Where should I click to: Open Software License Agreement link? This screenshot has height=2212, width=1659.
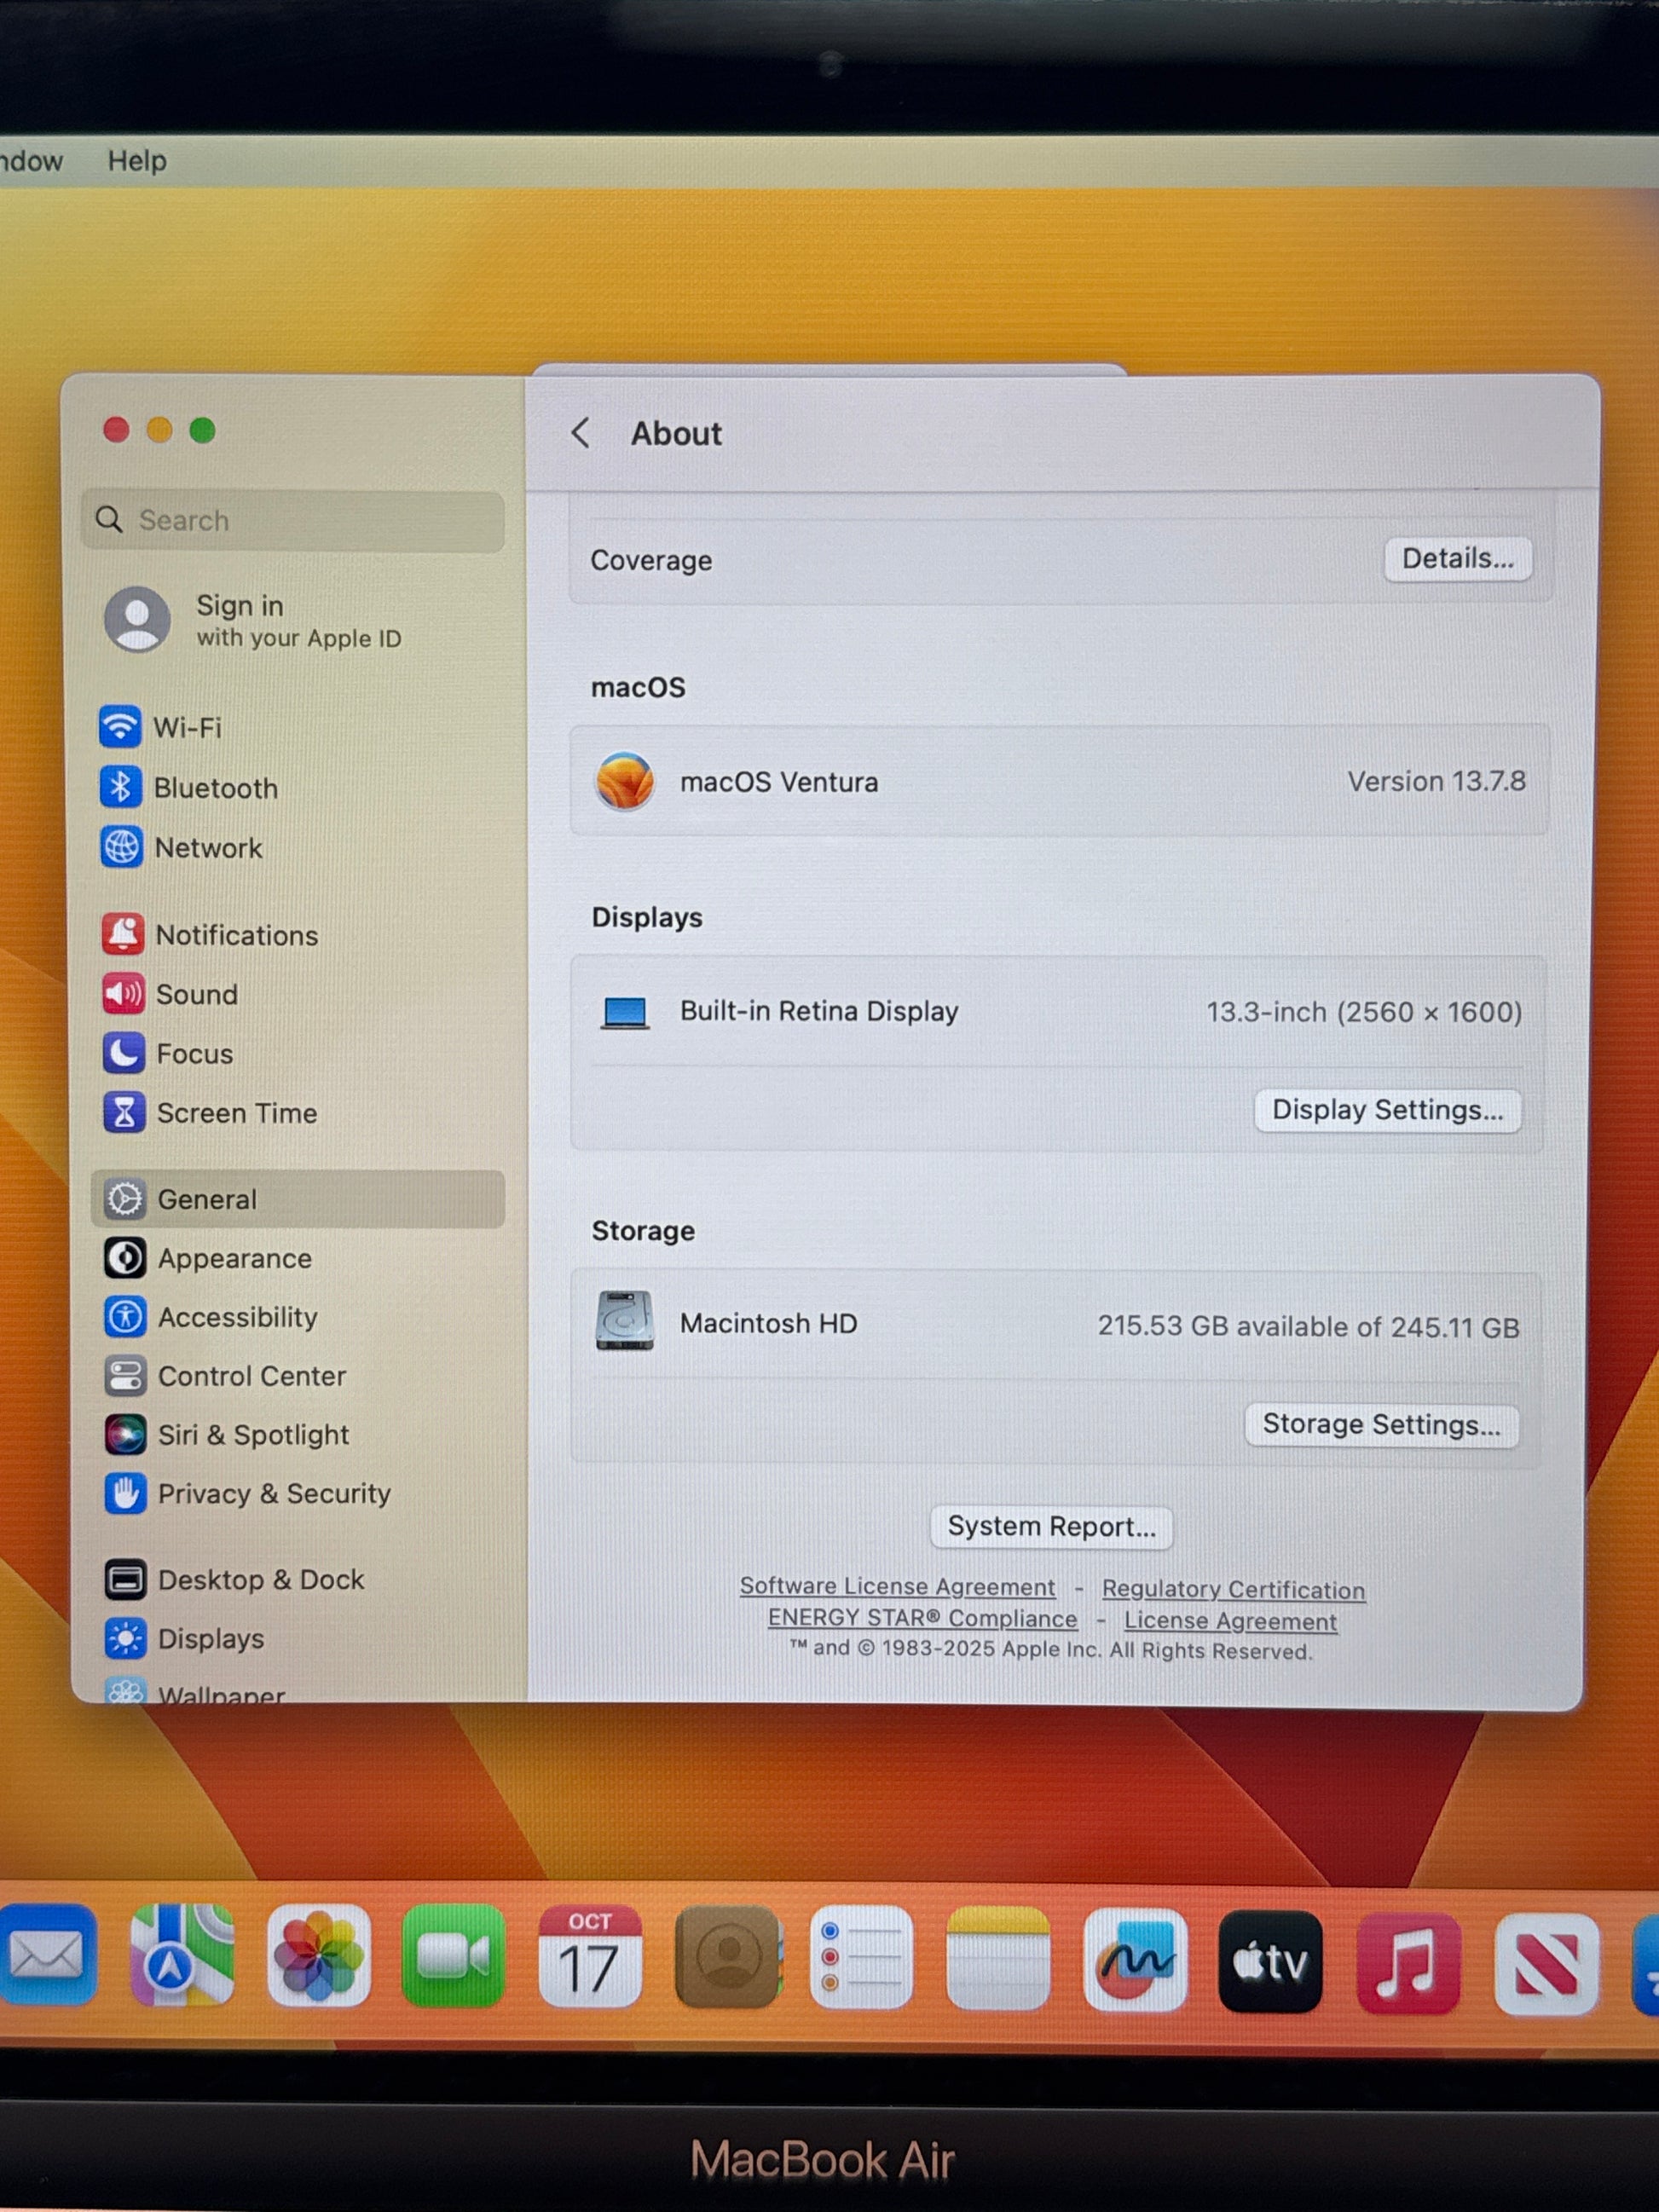[x=897, y=1587]
